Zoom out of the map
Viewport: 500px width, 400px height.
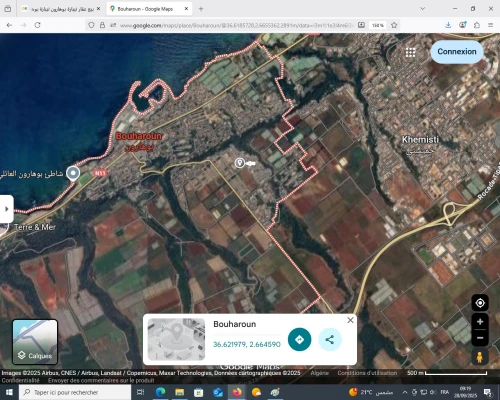tap(480, 338)
